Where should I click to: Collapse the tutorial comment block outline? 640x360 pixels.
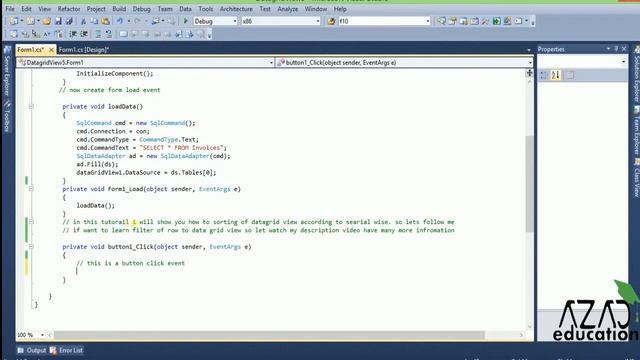pos(31,222)
